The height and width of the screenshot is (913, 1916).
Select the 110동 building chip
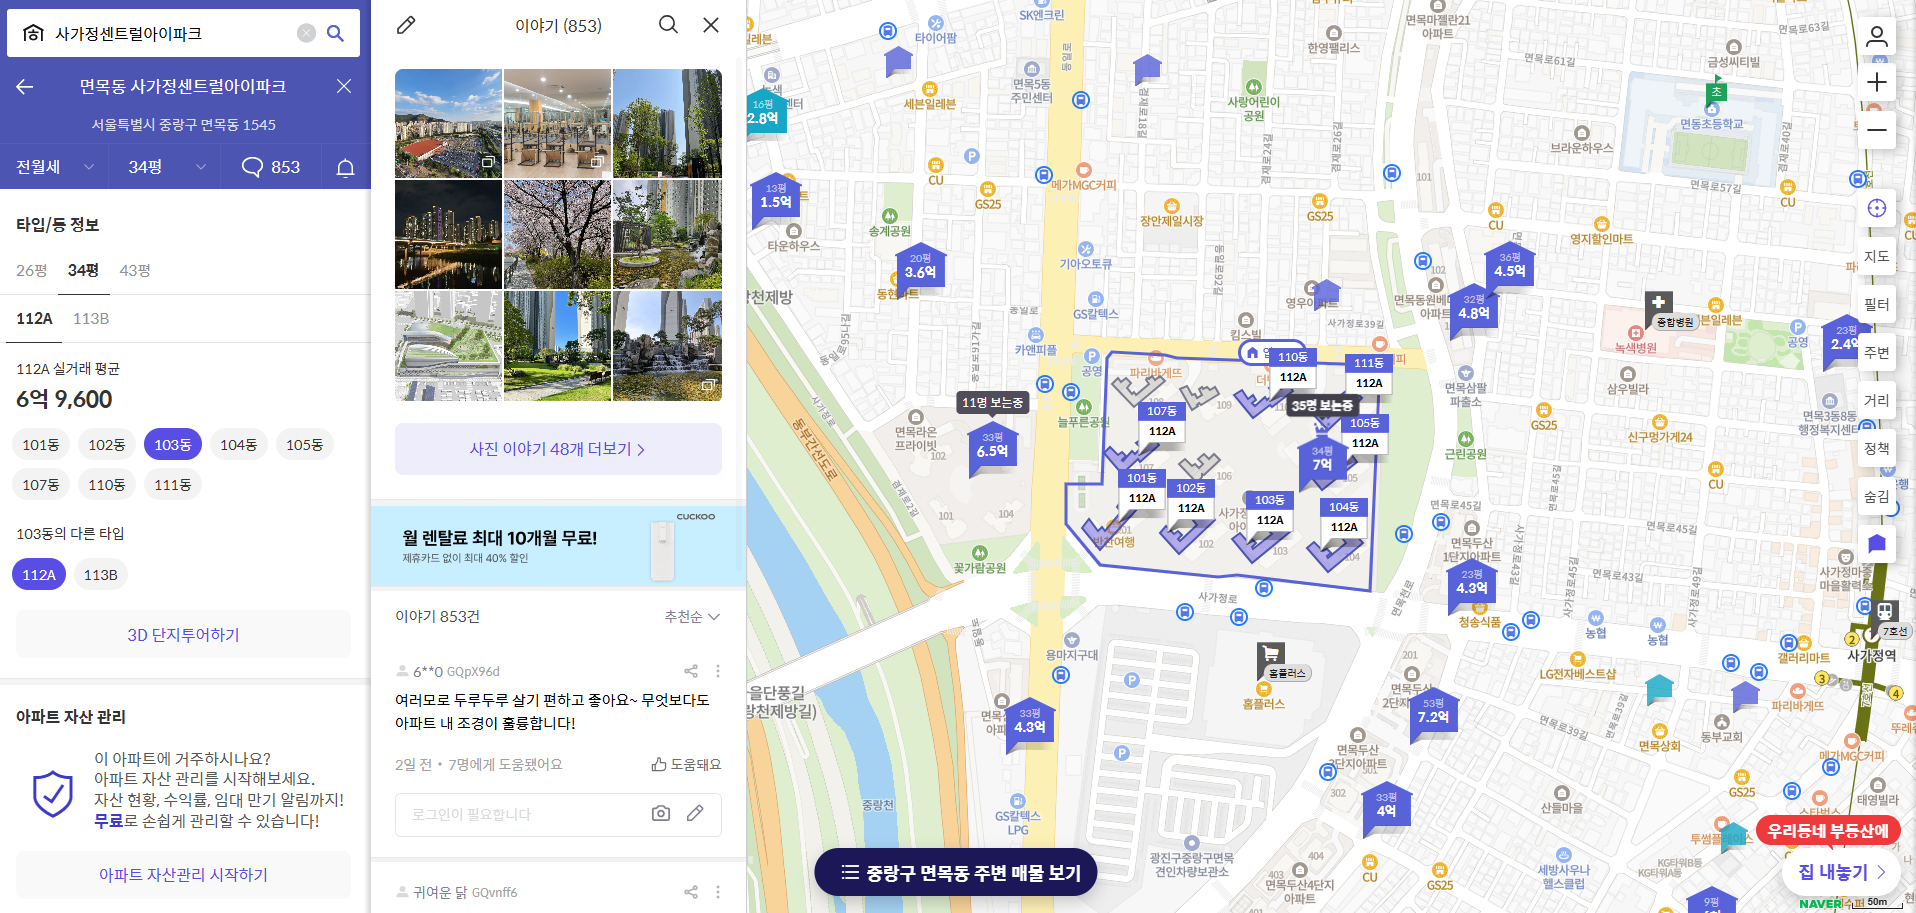click(107, 484)
